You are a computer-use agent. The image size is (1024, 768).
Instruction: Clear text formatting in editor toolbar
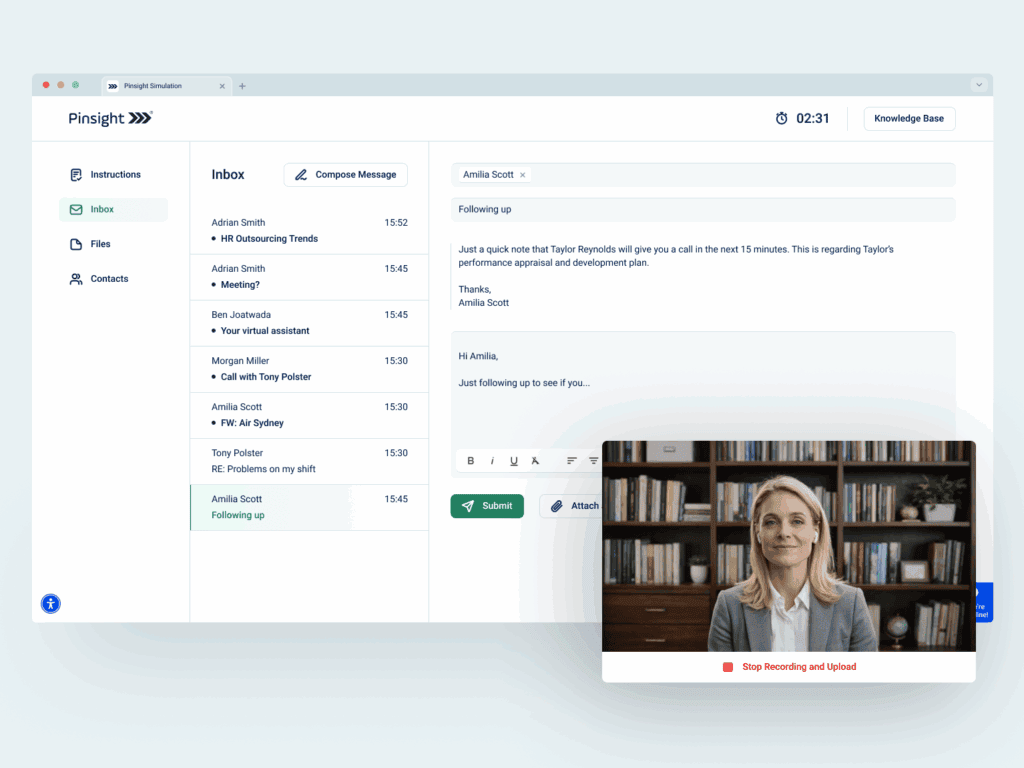coord(536,461)
